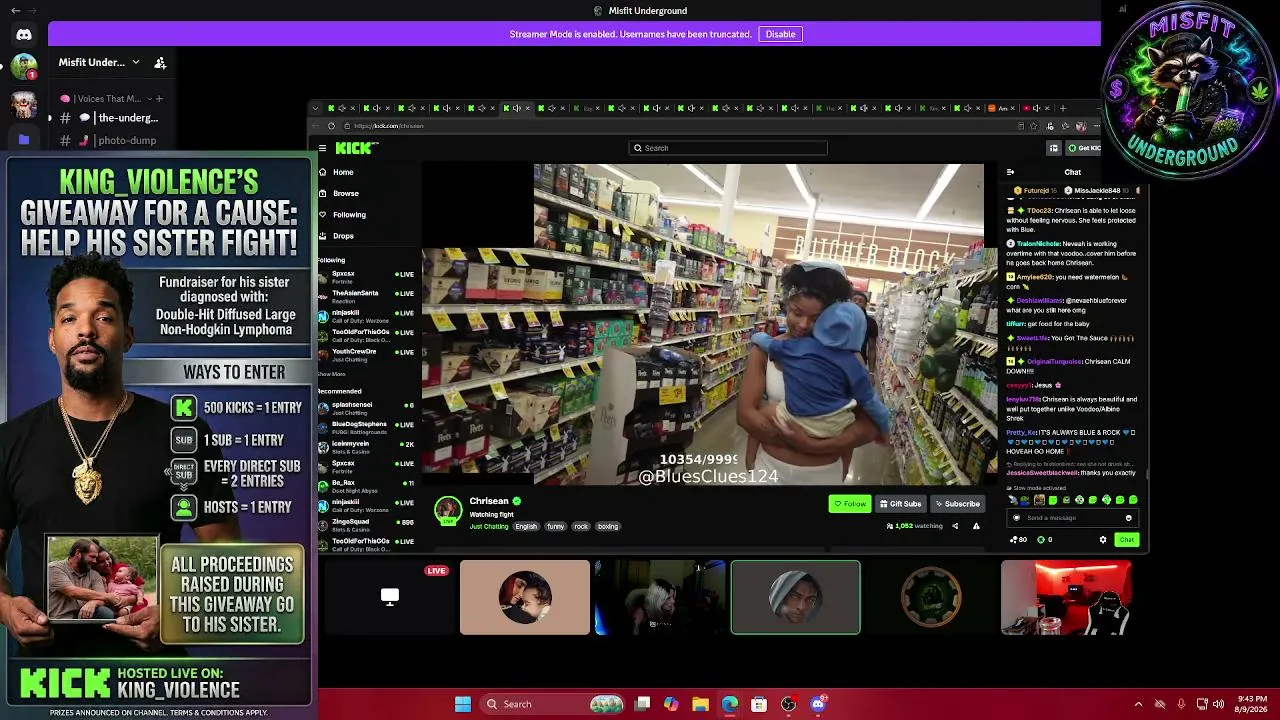Open the Kick hamburger sidebar menu
1280x720 pixels.
tap(322, 148)
